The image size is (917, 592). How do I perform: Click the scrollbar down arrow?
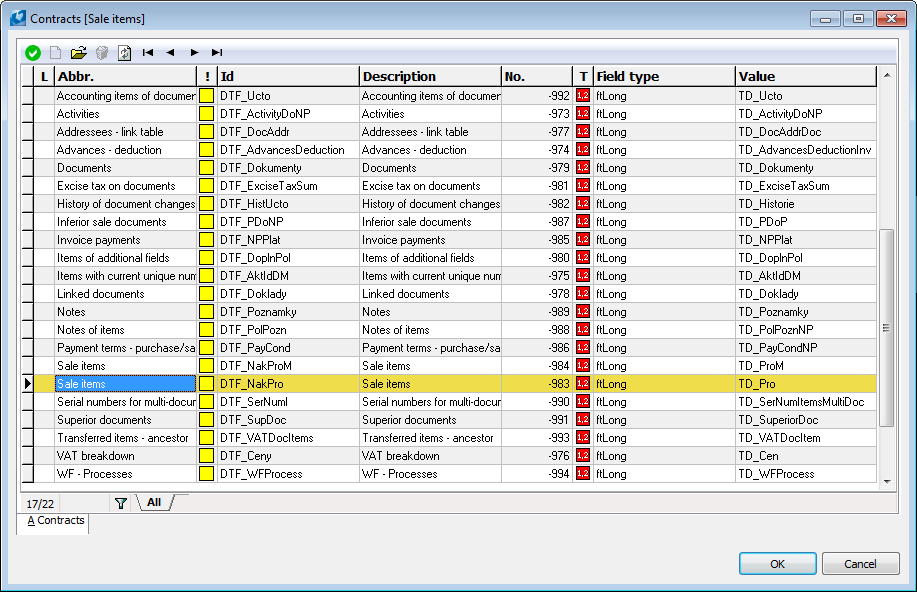(887, 481)
